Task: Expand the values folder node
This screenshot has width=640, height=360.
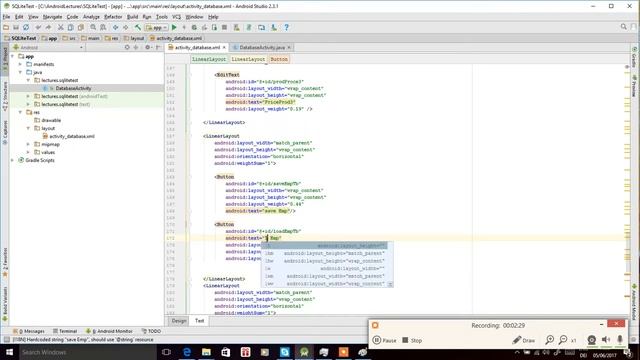Action: (28, 152)
